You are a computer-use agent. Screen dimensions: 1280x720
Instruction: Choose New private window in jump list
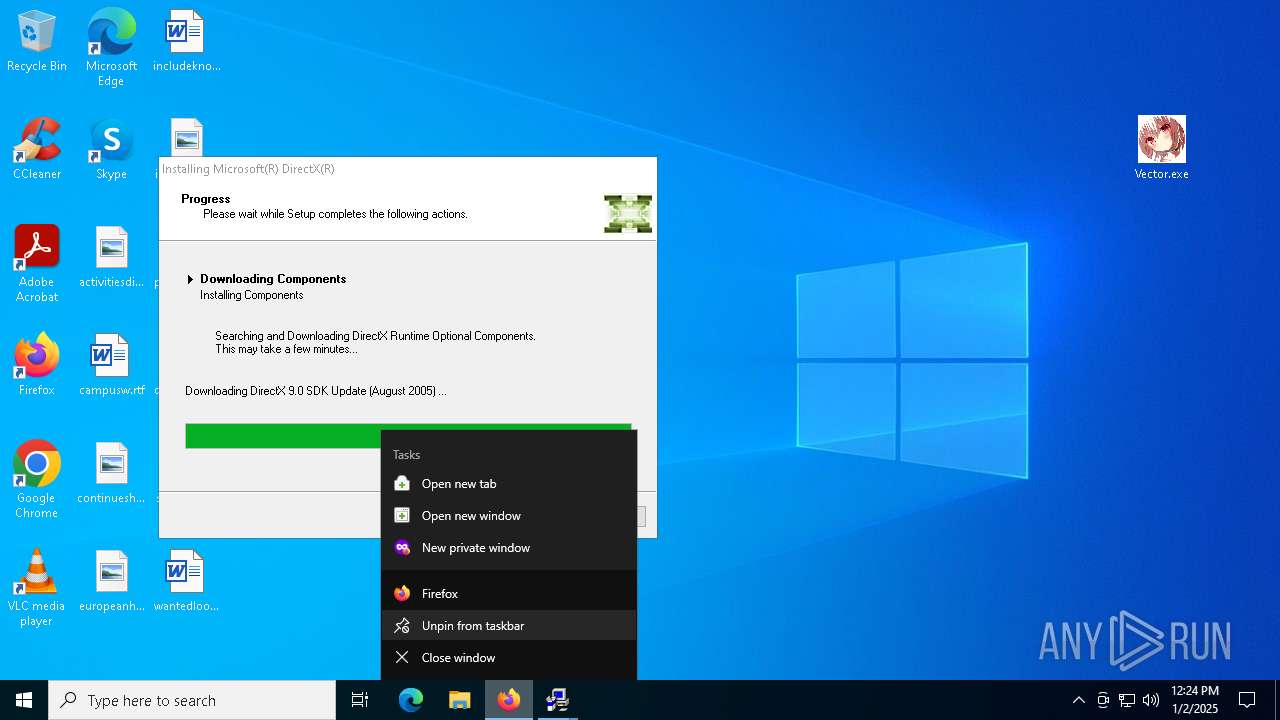tap(509, 548)
